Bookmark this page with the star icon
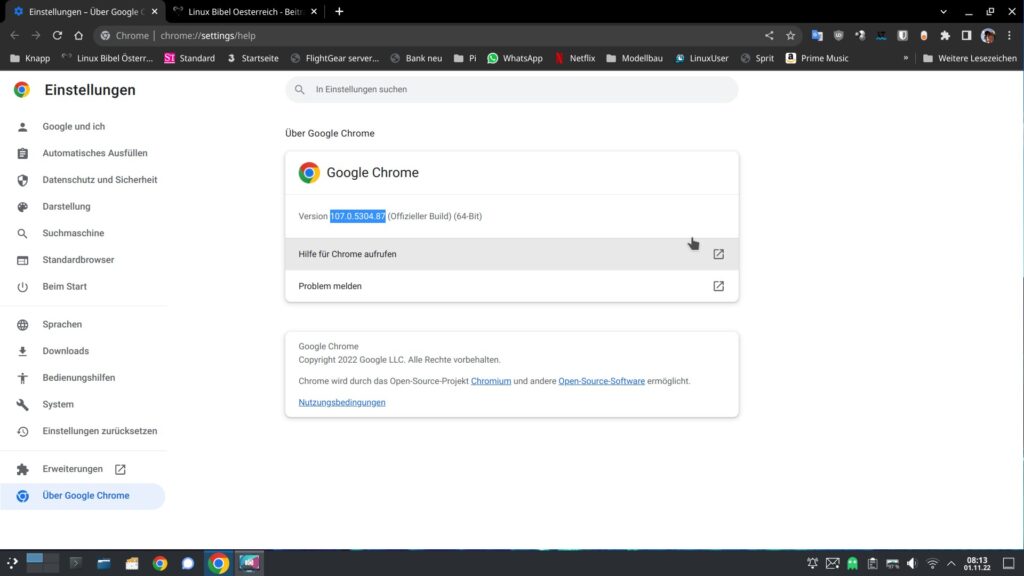This screenshot has height=576, width=1024. [x=790, y=36]
